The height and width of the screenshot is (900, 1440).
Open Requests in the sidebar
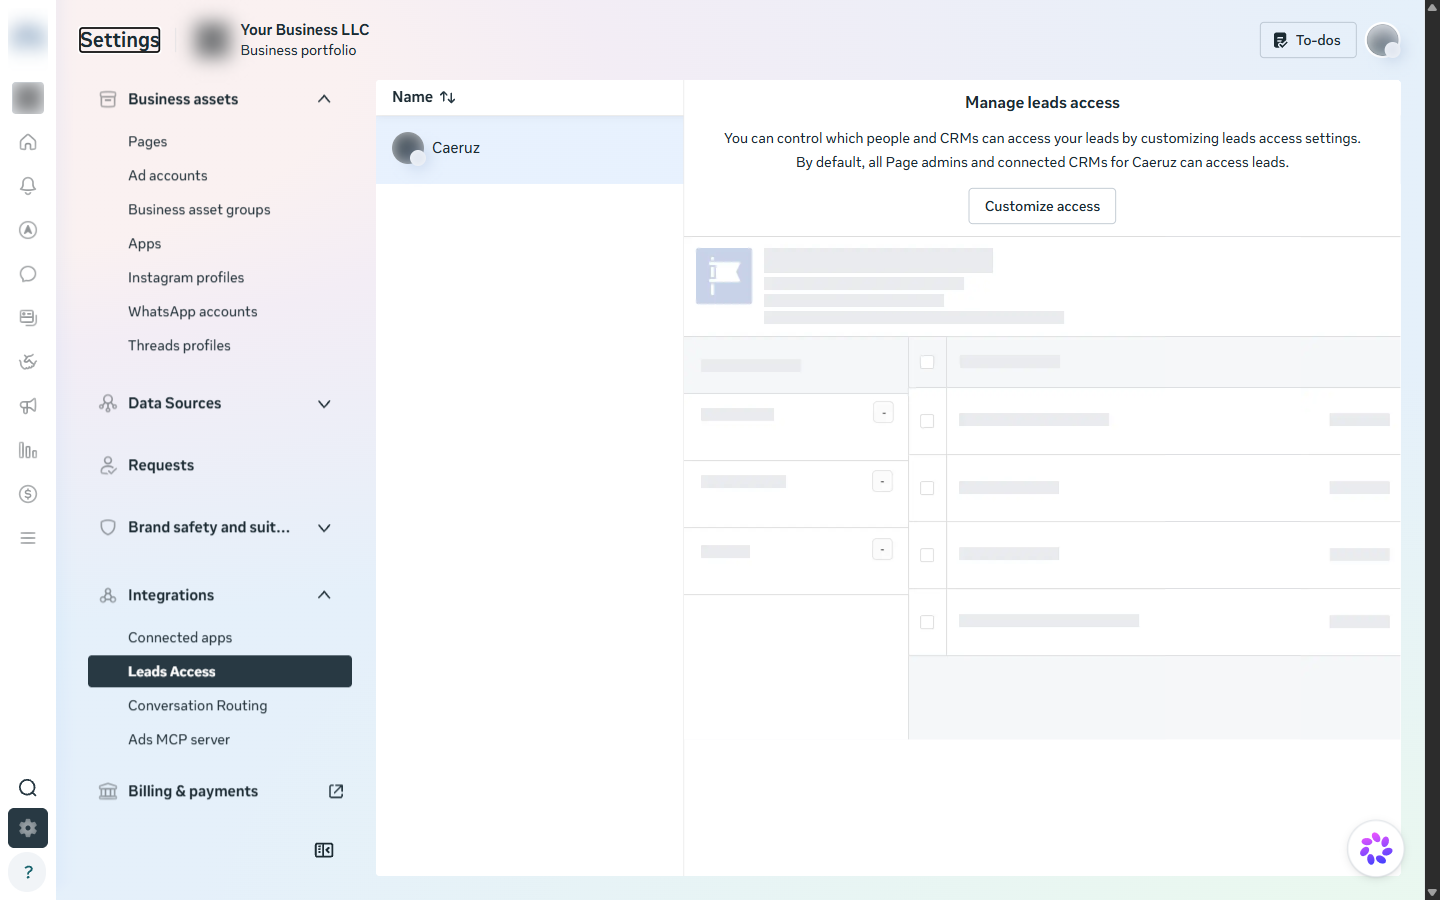tap(161, 465)
